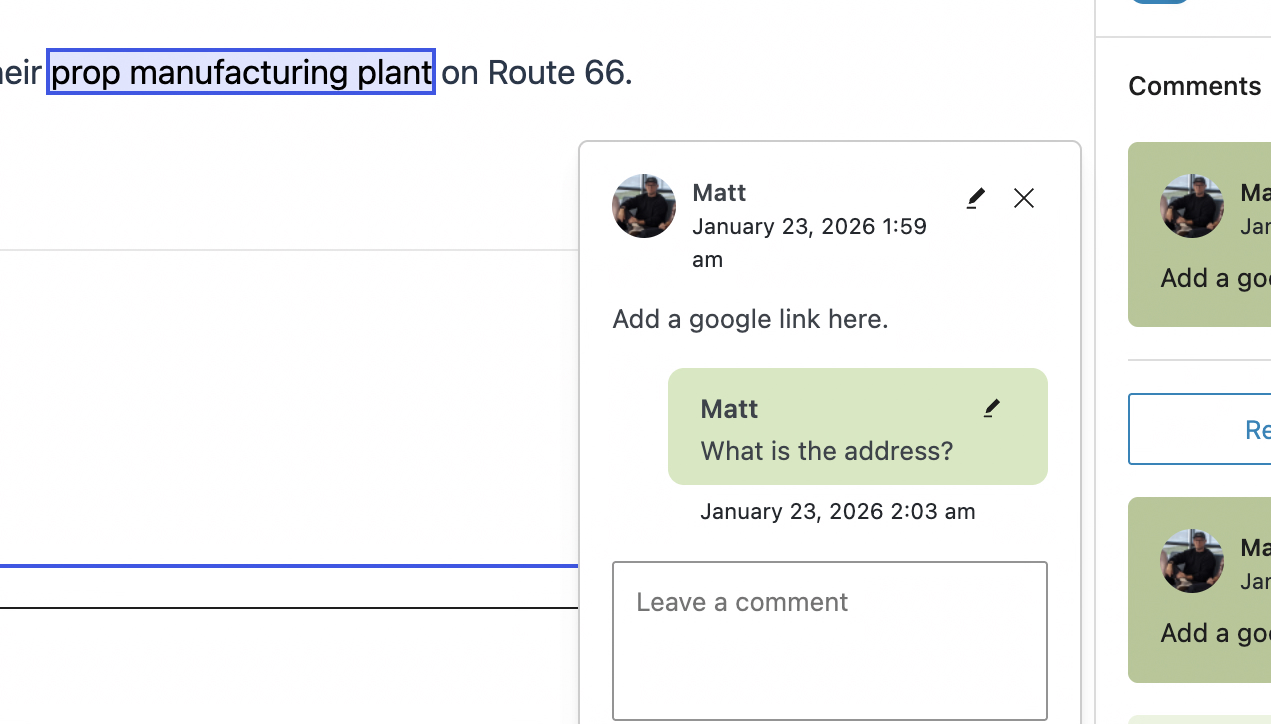Click "Matt" name inside the green reply bubble
Screen dimensions: 1271x724
729,409
